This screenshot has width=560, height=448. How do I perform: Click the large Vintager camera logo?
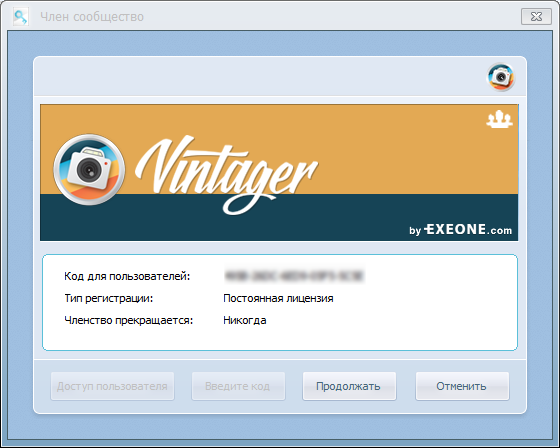[89, 169]
